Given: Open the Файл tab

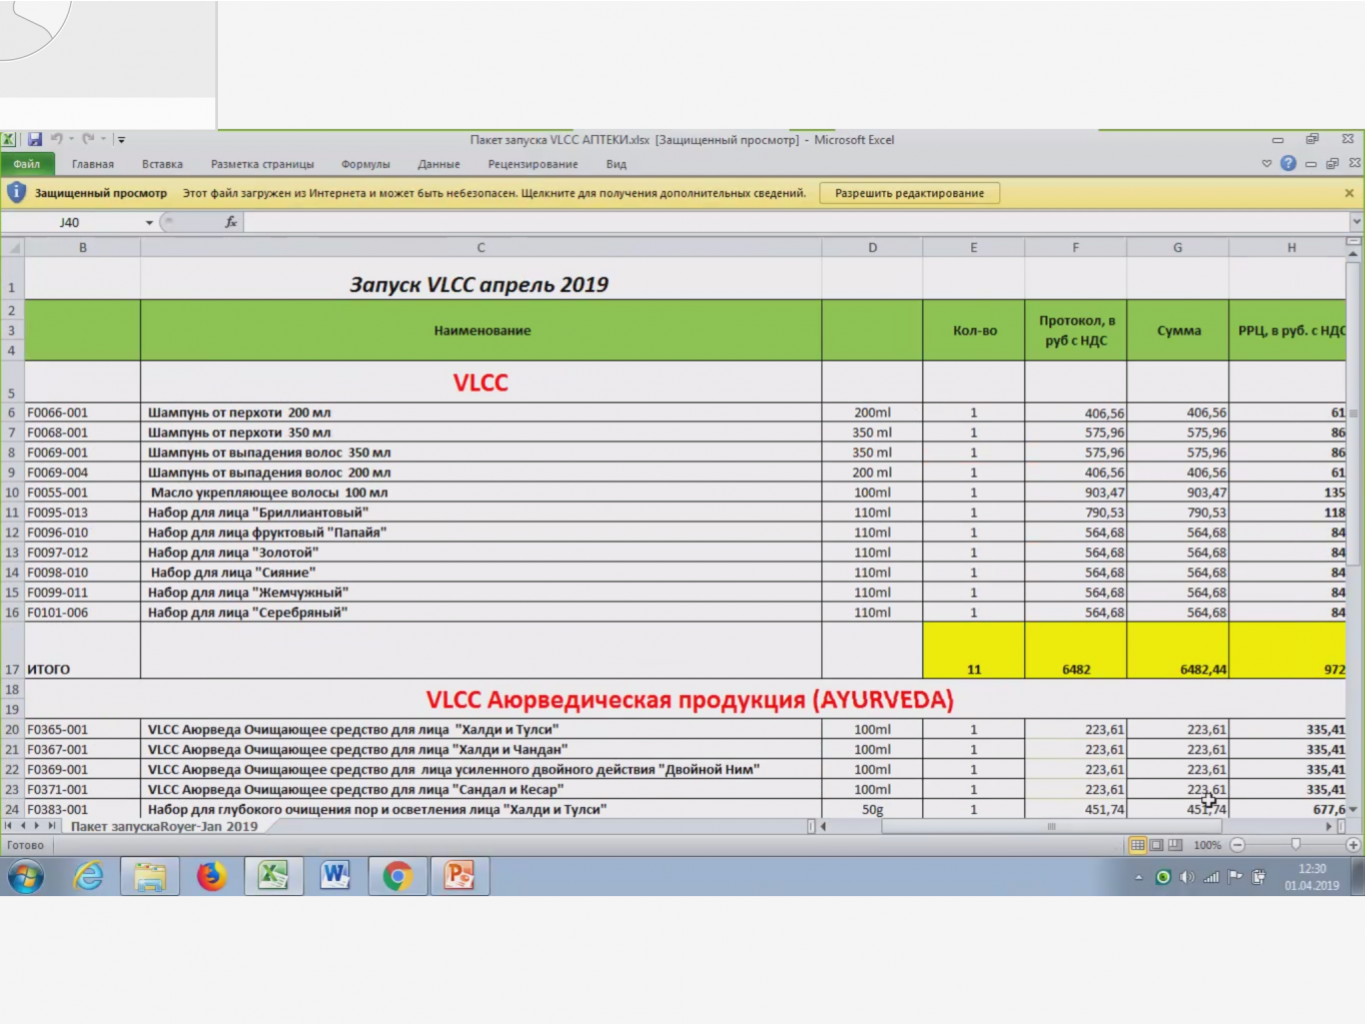Looking at the screenshot, I should 27,164.
